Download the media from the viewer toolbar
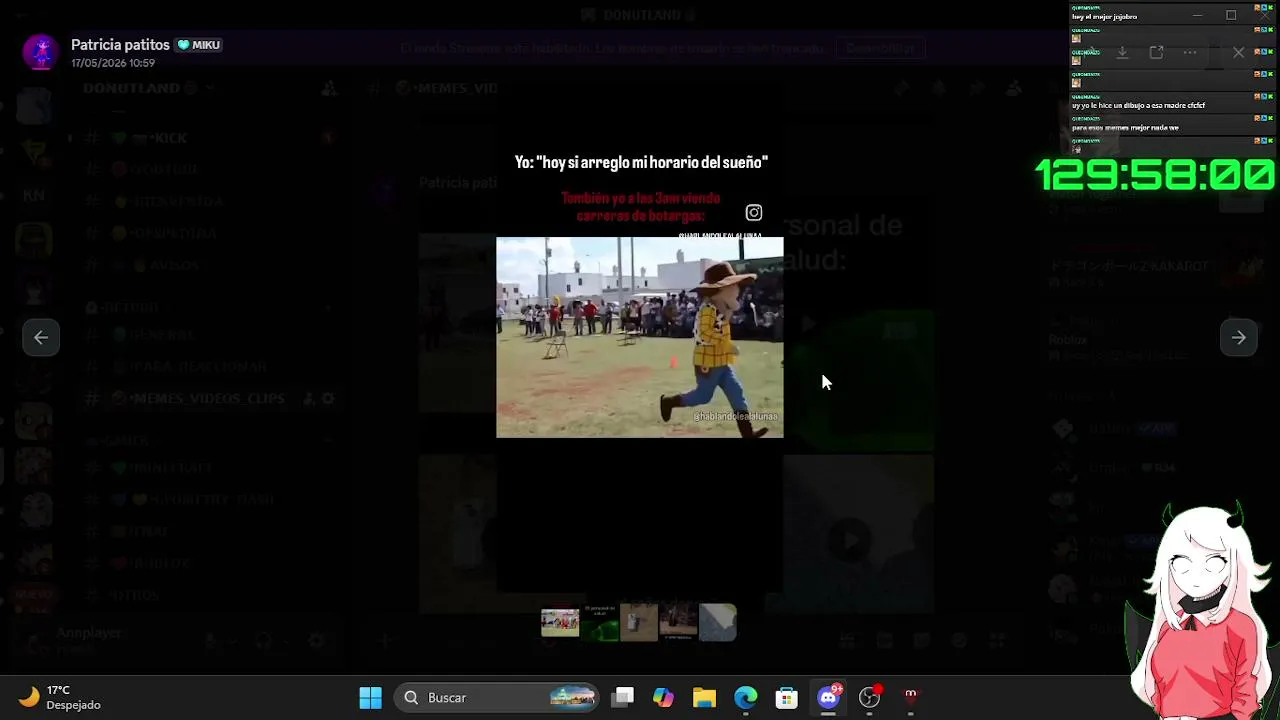This screenshot has height=720, width=1280. point(1122,52)
